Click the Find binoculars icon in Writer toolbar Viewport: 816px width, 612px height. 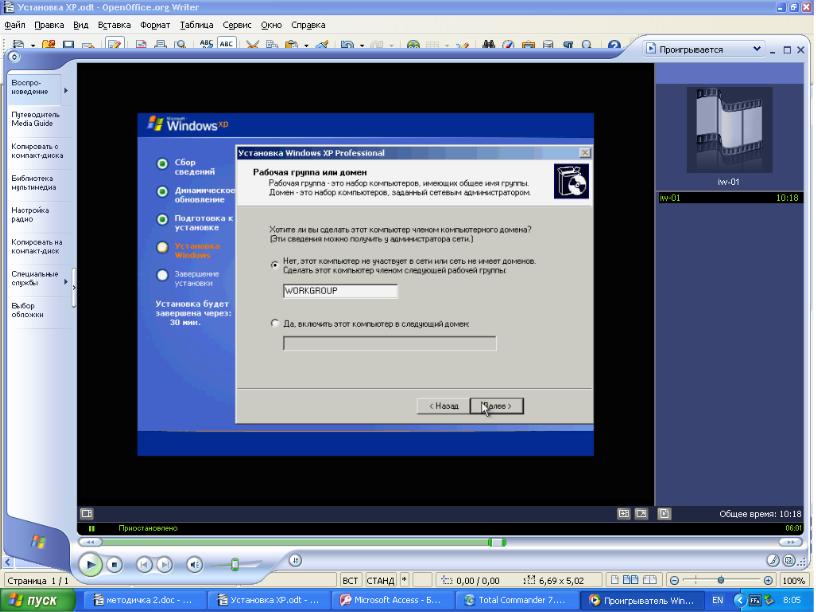pos(488,45)
